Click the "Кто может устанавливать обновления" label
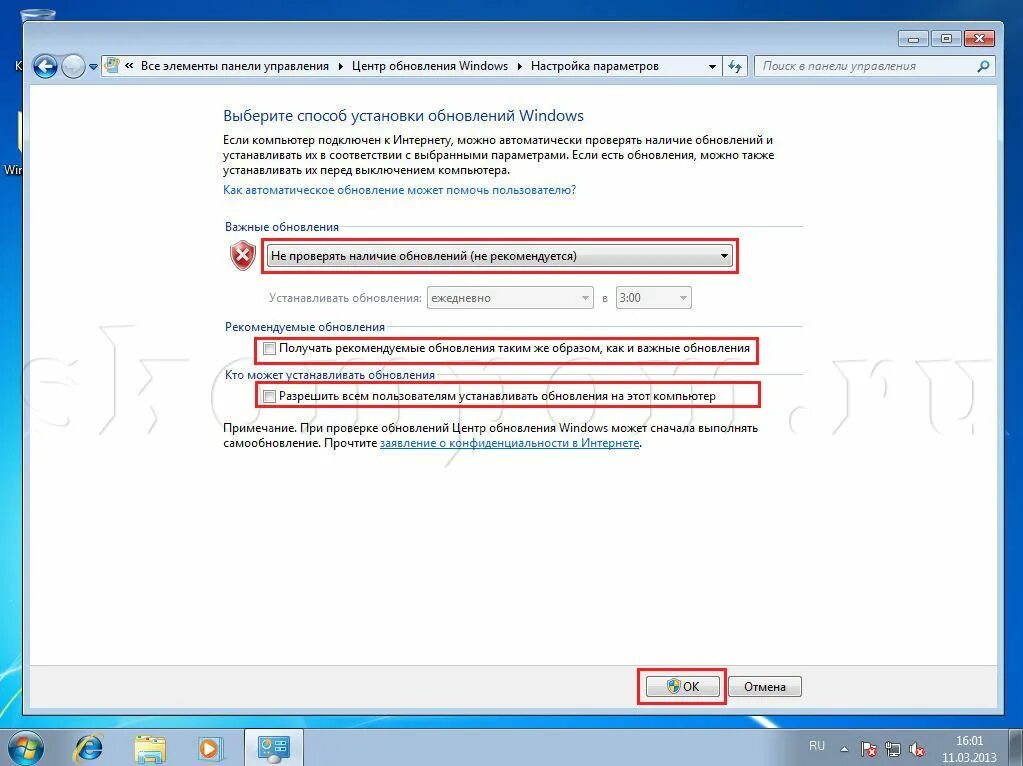Screen dimensions: 1023x766 click(329, 375)
